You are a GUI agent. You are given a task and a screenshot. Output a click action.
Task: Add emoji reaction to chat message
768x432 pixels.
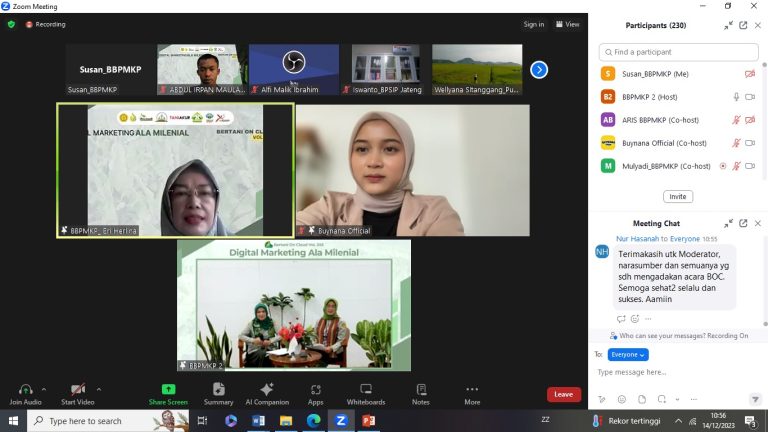pyautogui.click(x=635, y=319)
